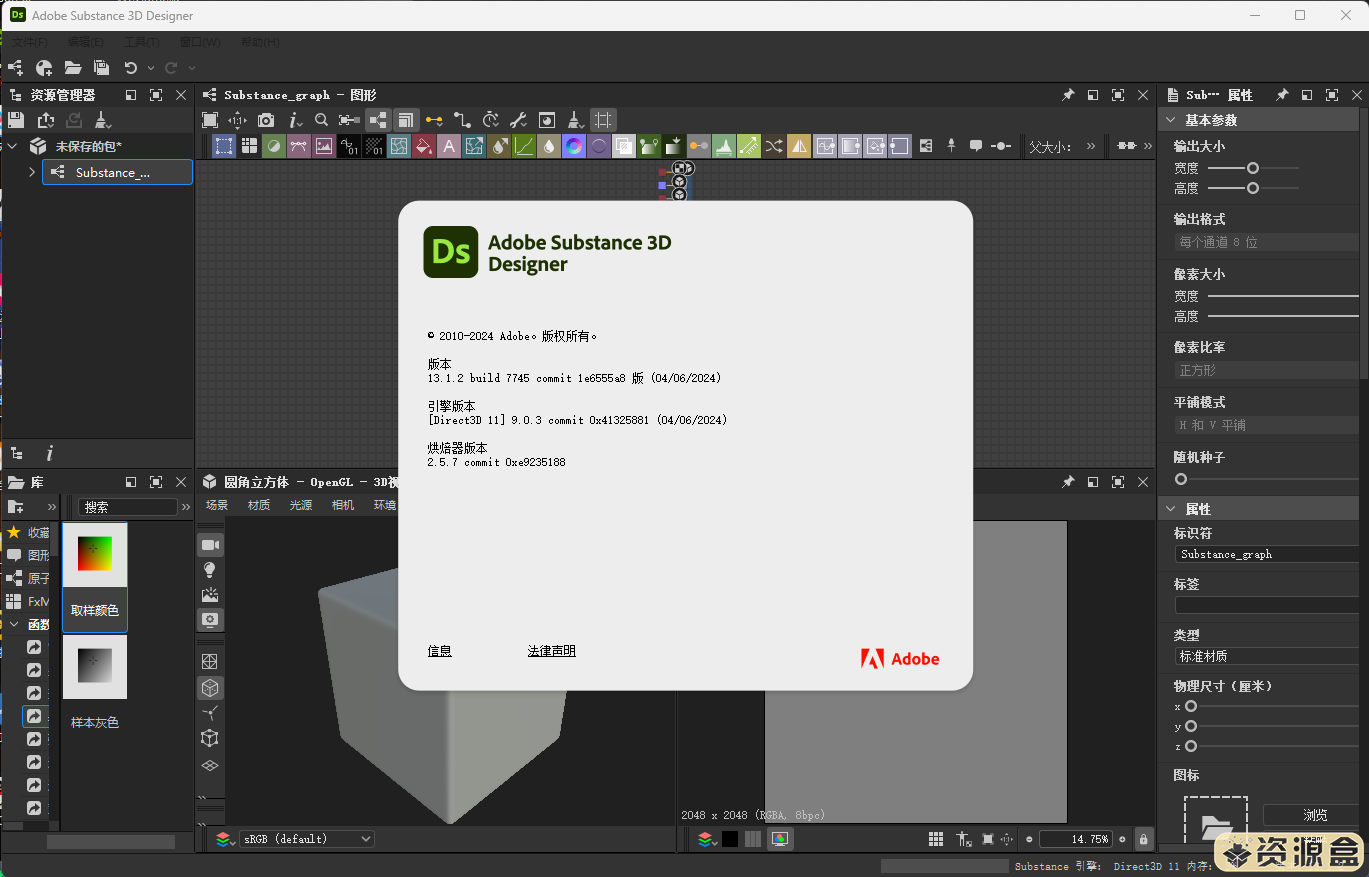Click the wrench tools icon in graph toolbar

pyautogui.click(x=518, y=120)
